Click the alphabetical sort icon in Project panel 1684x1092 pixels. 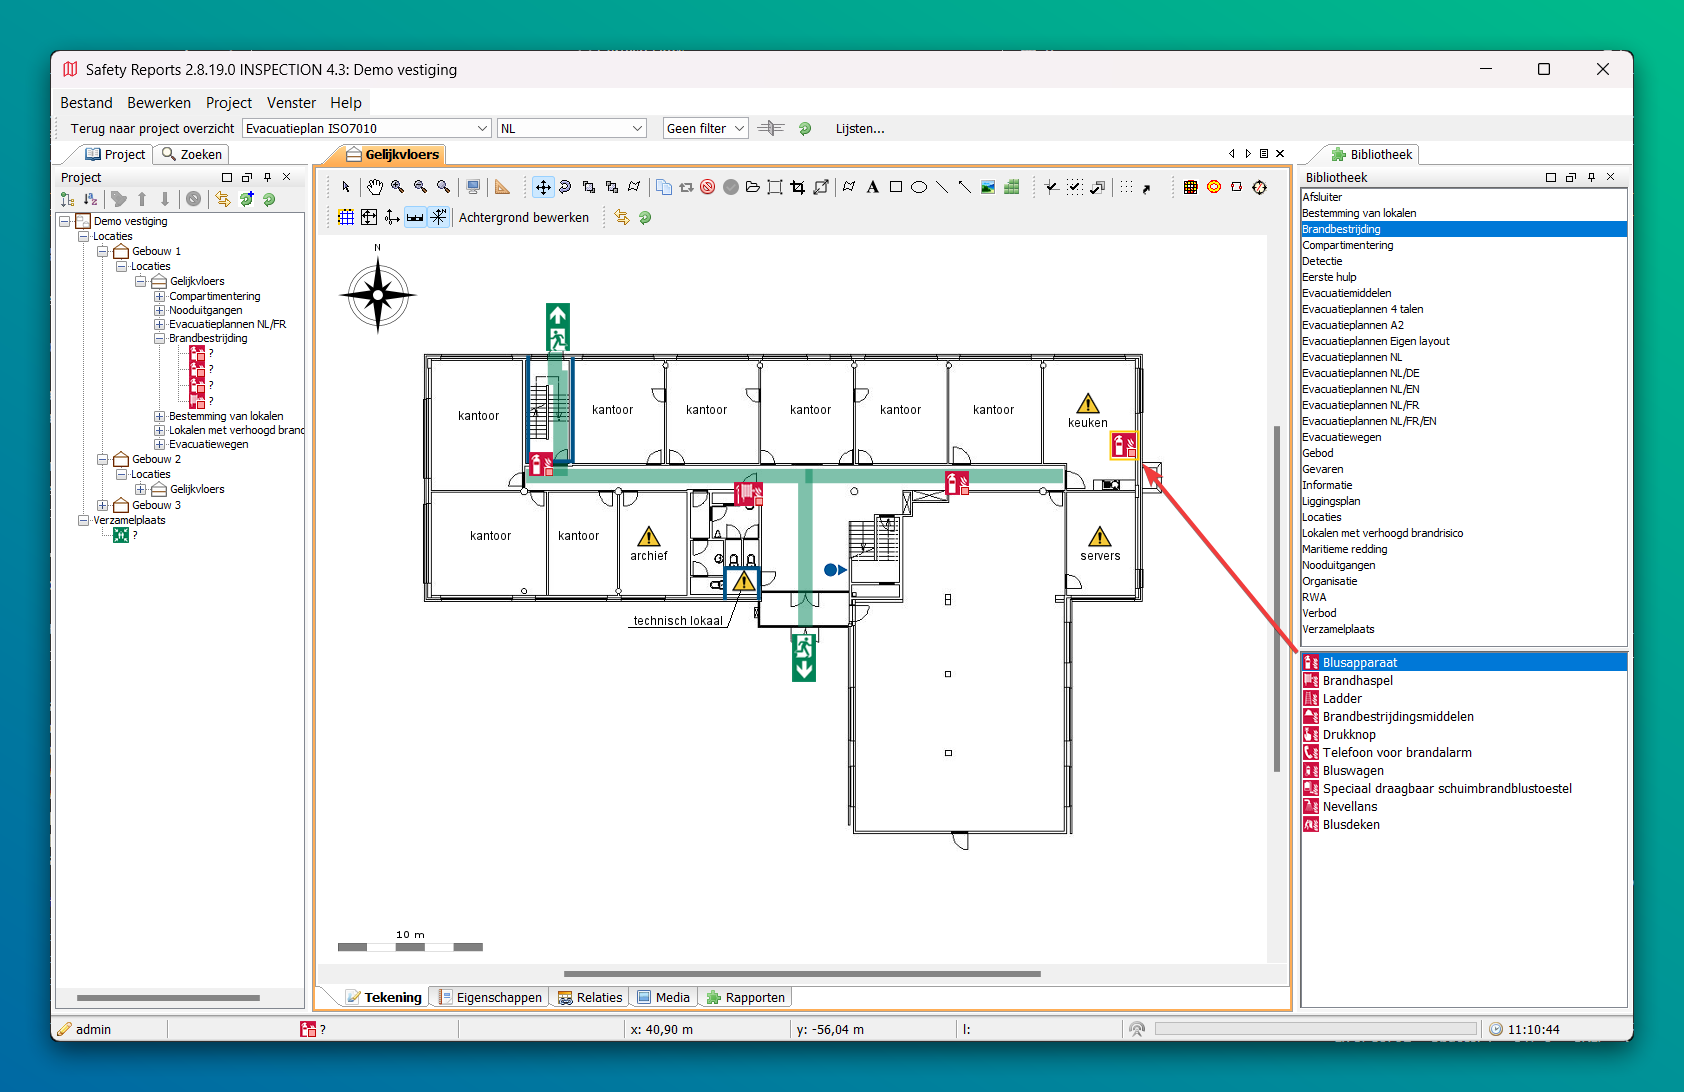click(90, 199)
